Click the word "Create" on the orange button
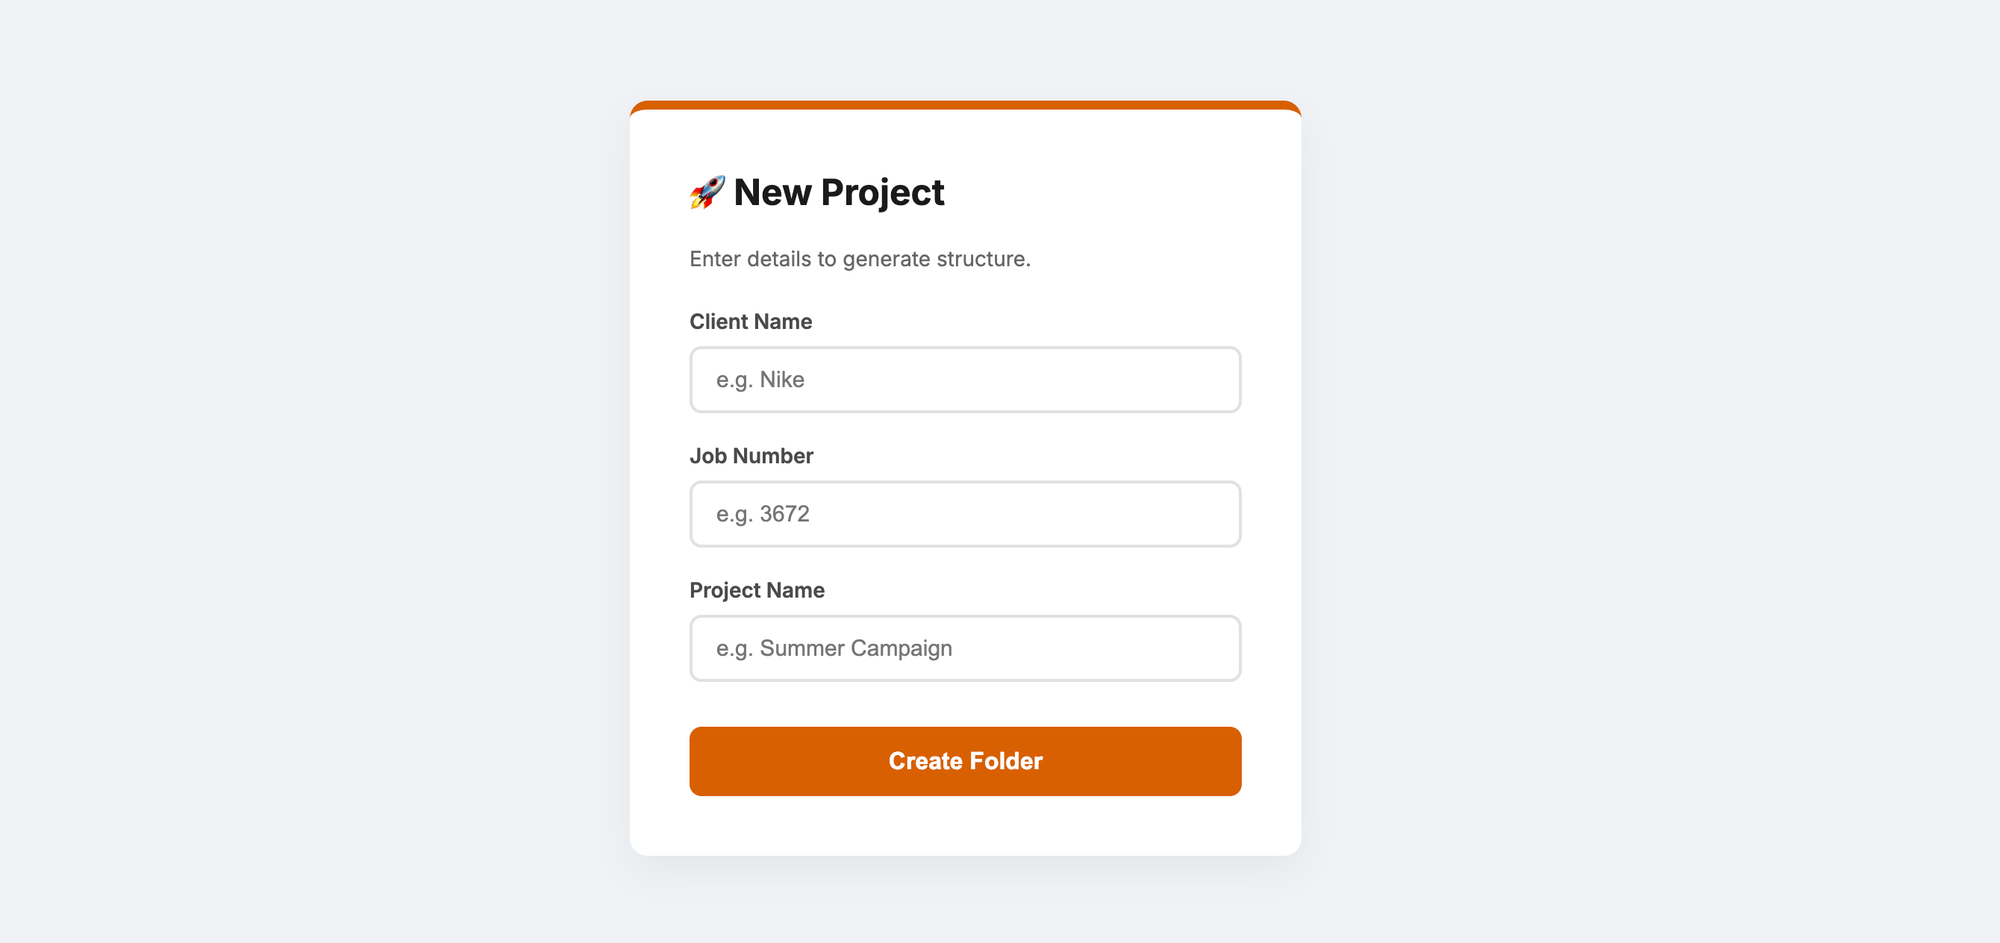This screenshot has width=2000, height=943. pyautogui.click(x=926, y=761)
